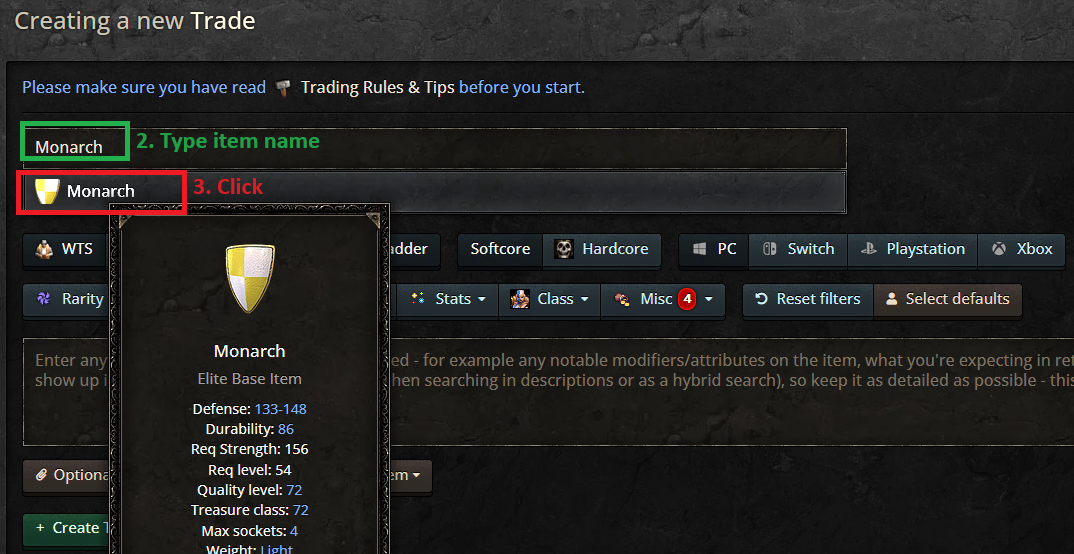
Task: Select Softcore mode
Action: point(500,249)
